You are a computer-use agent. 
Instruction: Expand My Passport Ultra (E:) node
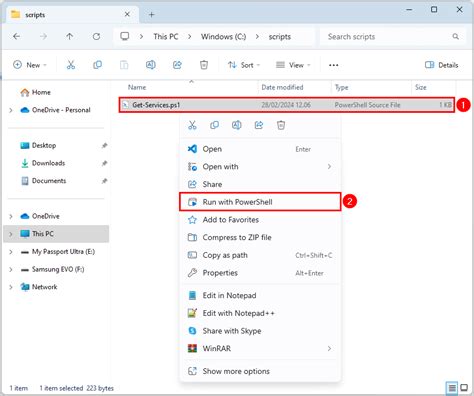coord(11,252)
